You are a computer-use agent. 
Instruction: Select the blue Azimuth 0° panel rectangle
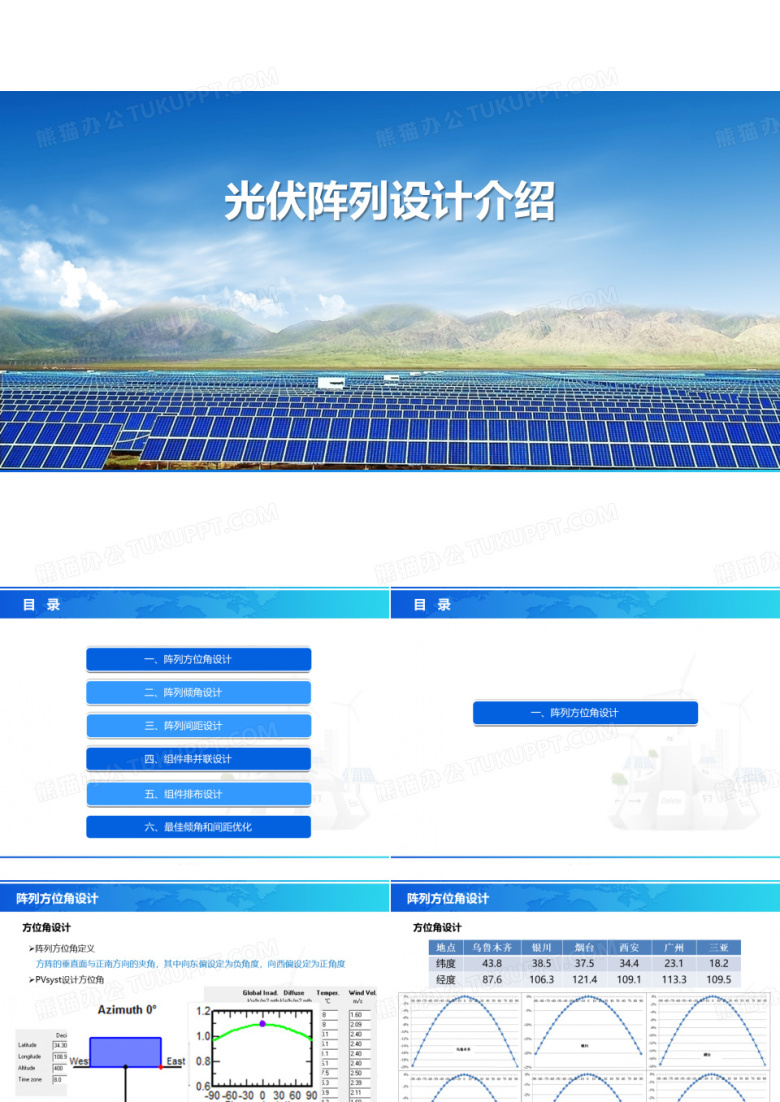tap(126, 1052)
